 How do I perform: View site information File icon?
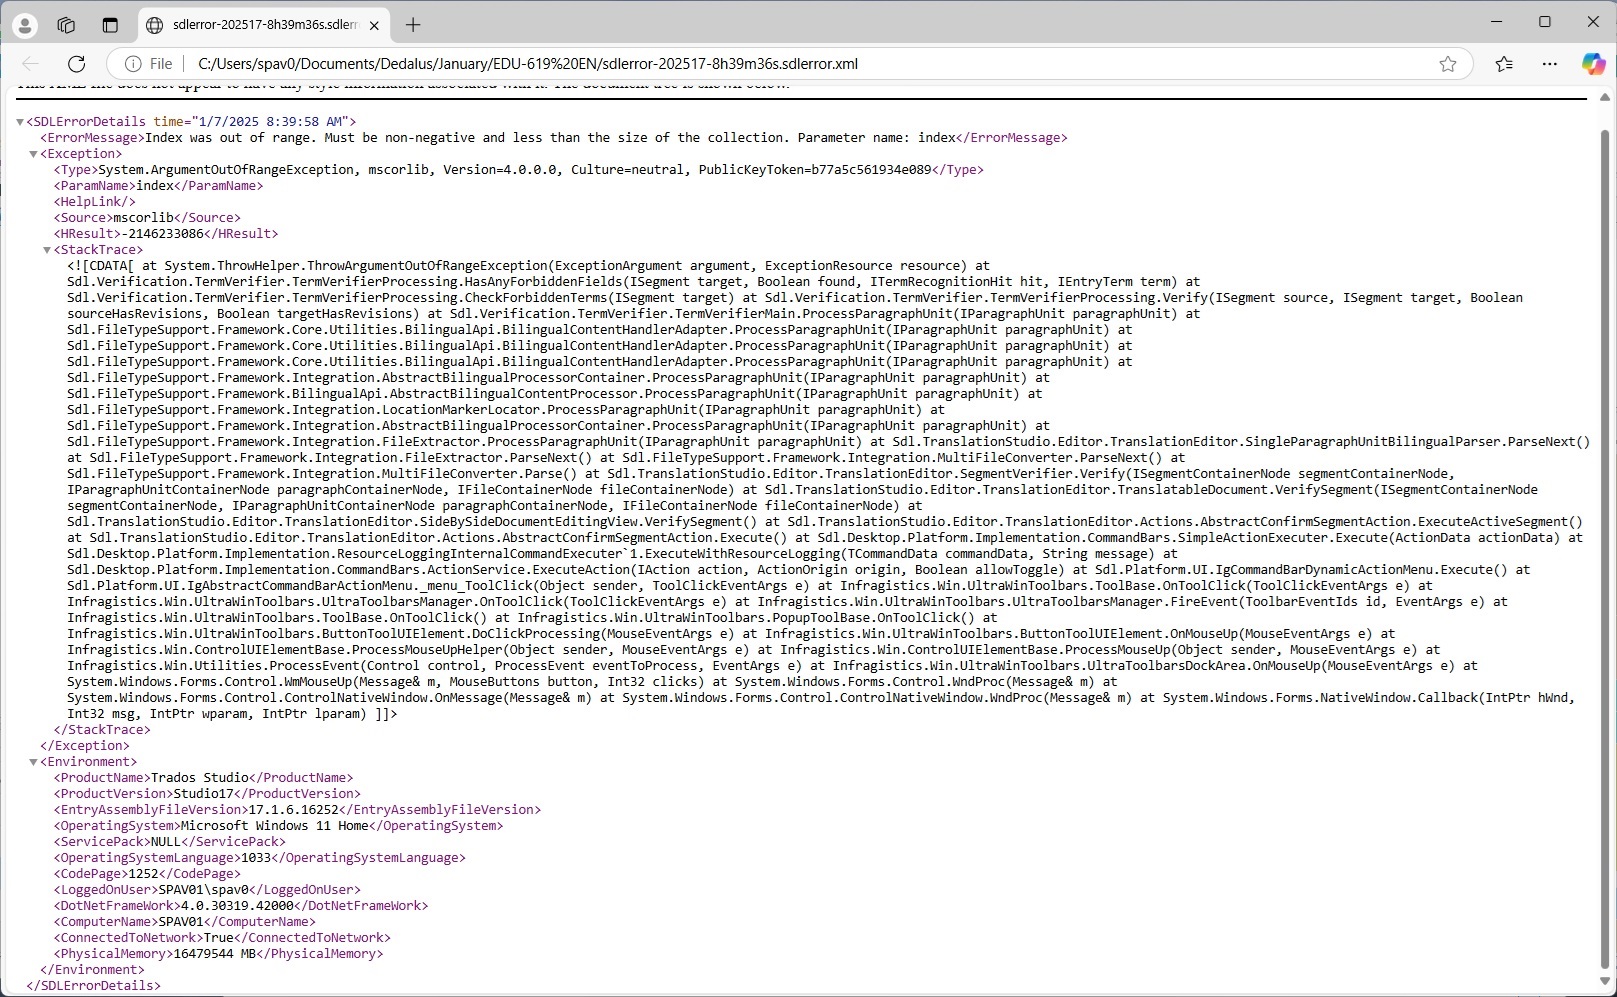coord(148,64)
